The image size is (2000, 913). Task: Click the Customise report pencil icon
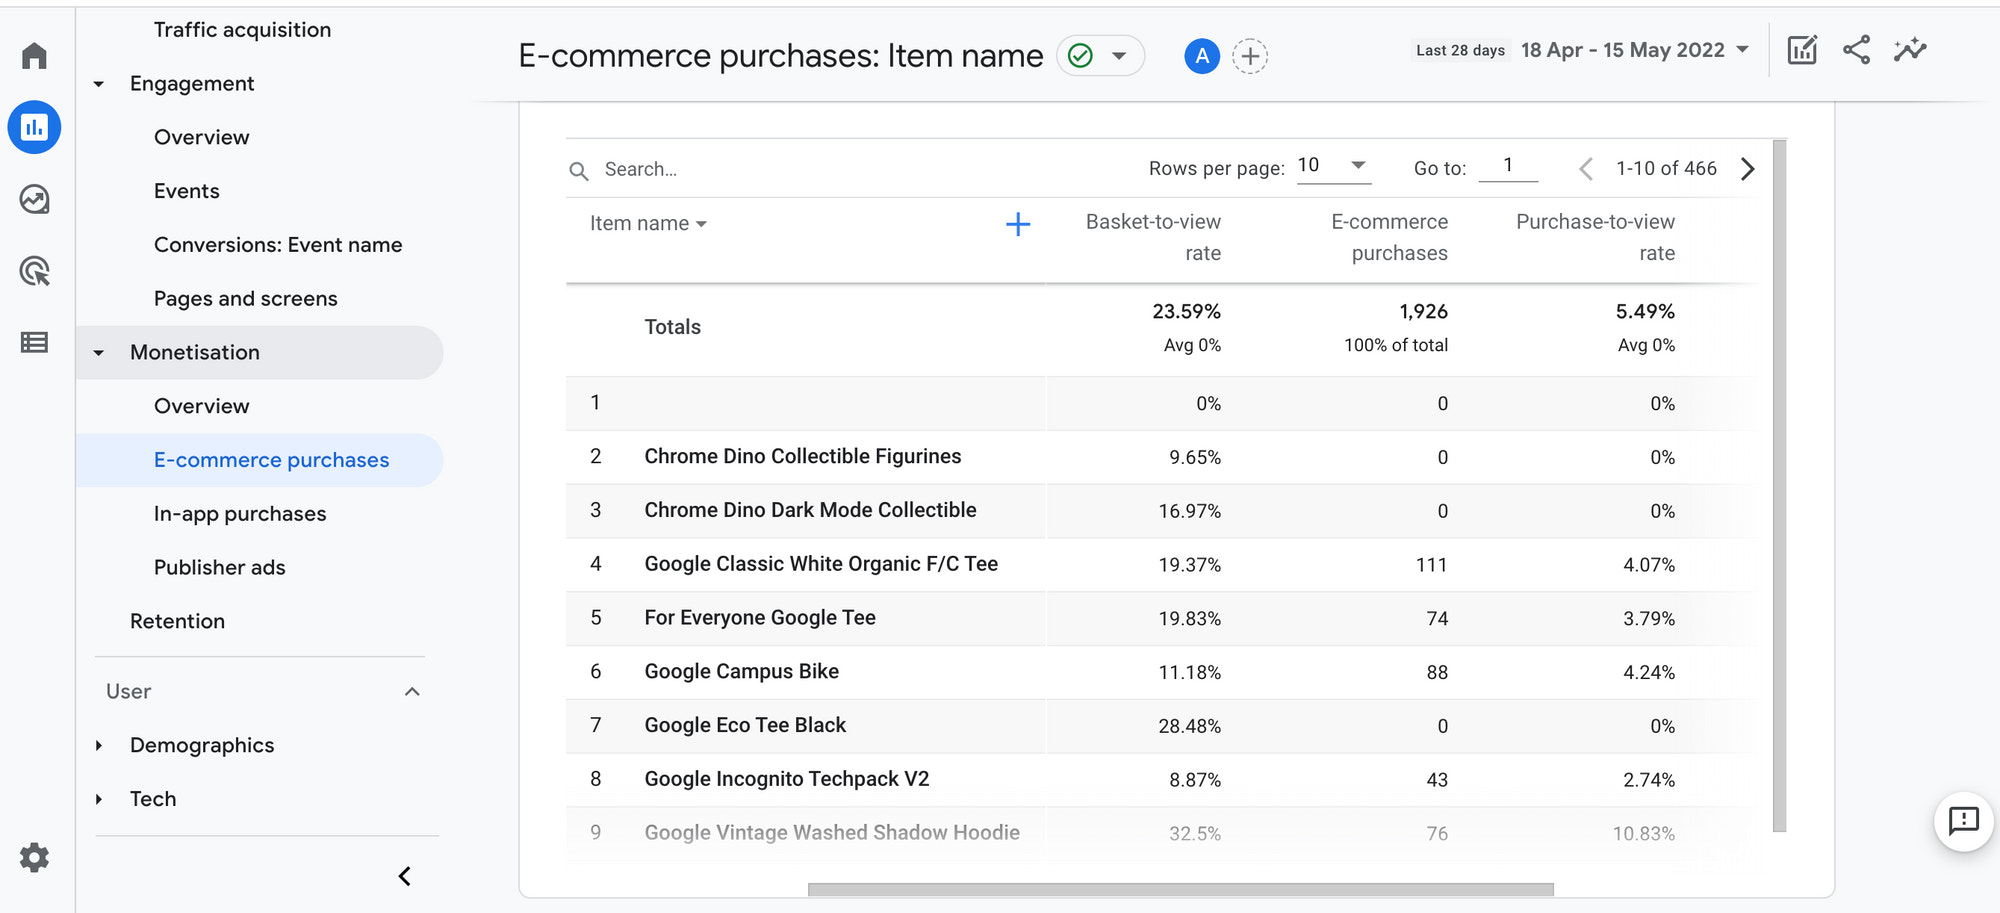1802,50
